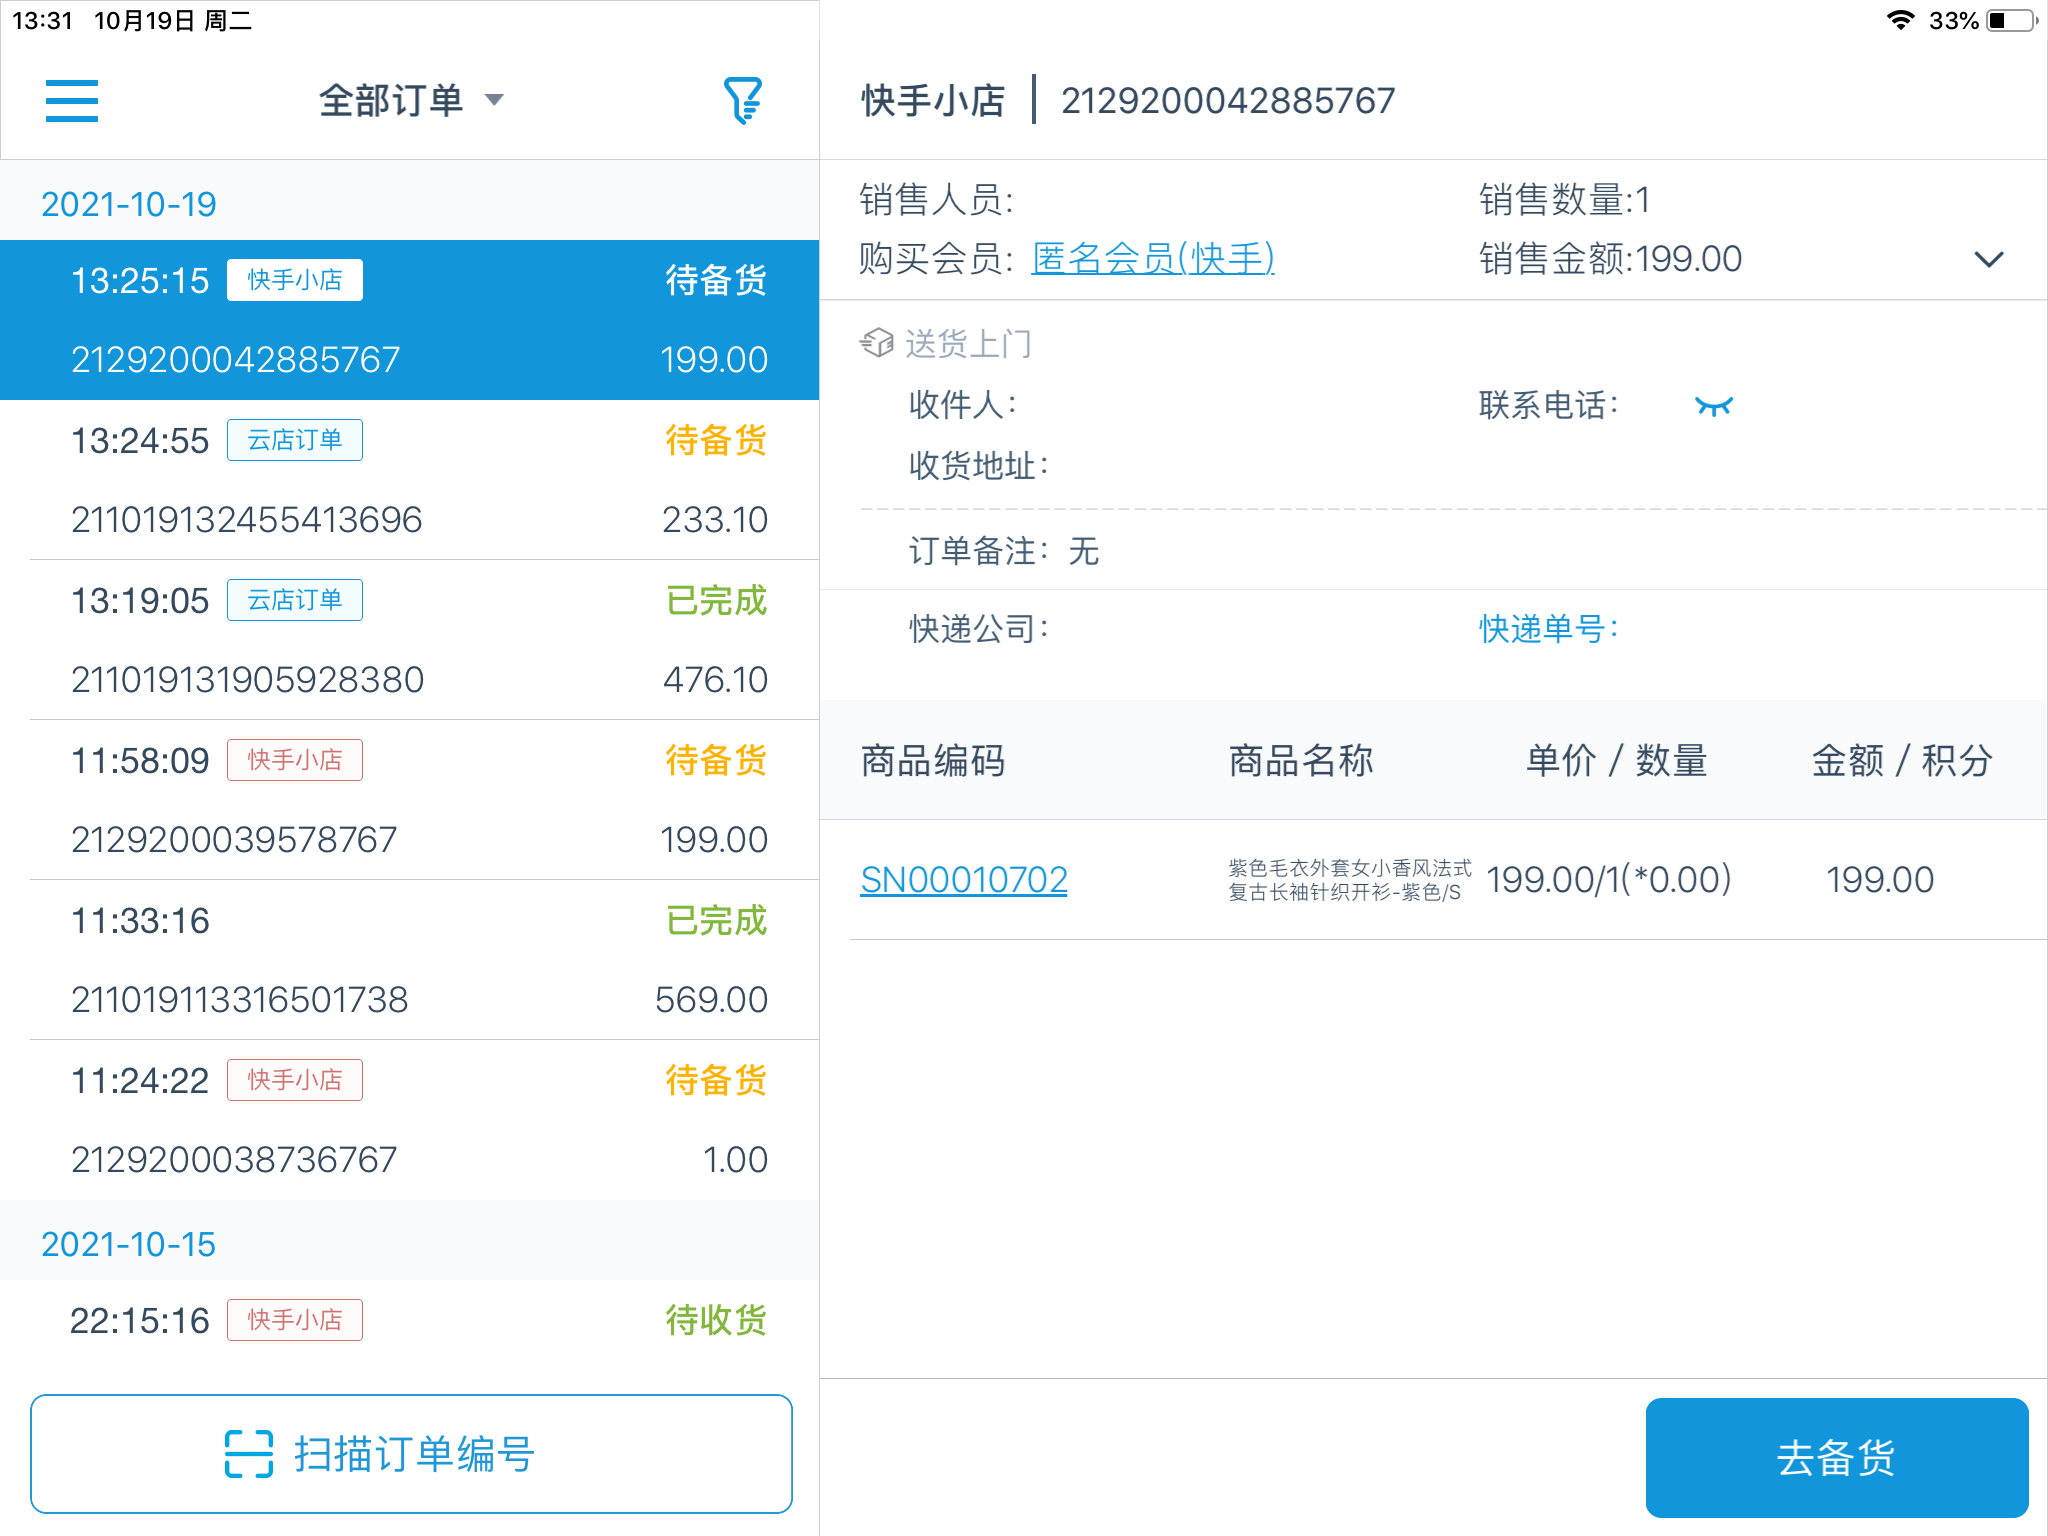Open order 212920039578767
This screenshot has height=1536, width=2048.
tap(410, 800)
